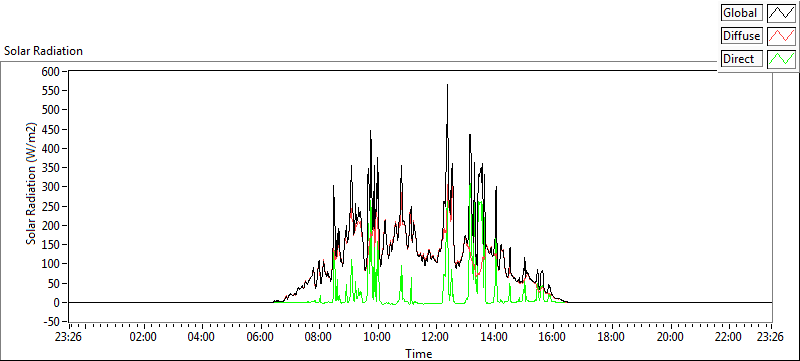
Task: Click the Solar Radiation chart title
Action: pyautogui.click(x=43, y=51)
